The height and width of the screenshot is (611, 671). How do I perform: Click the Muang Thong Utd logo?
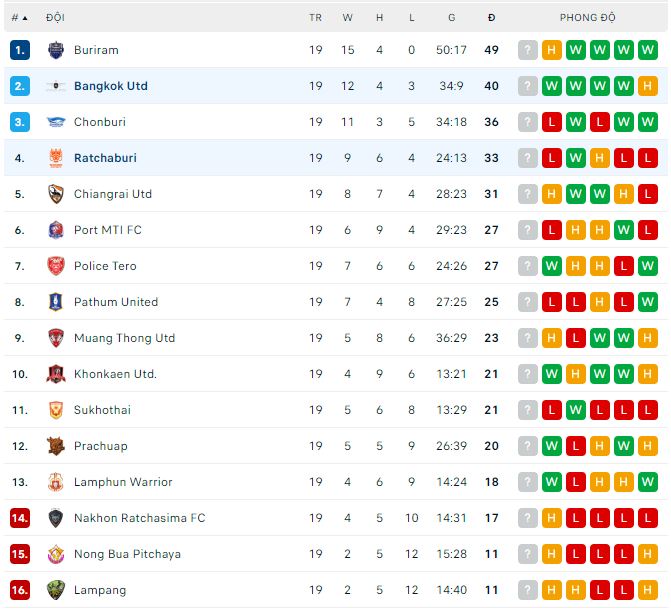click(55, 338)
